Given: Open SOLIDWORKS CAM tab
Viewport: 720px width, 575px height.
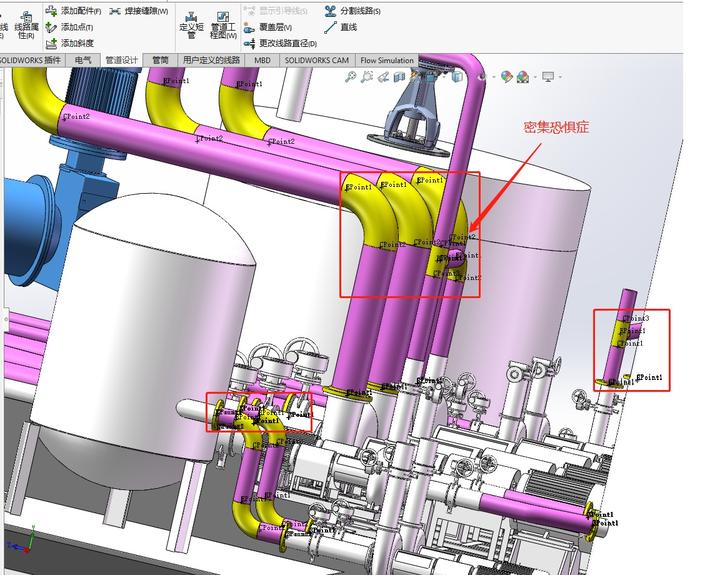Looking at the screenshot, I should (x=316, y=60).
